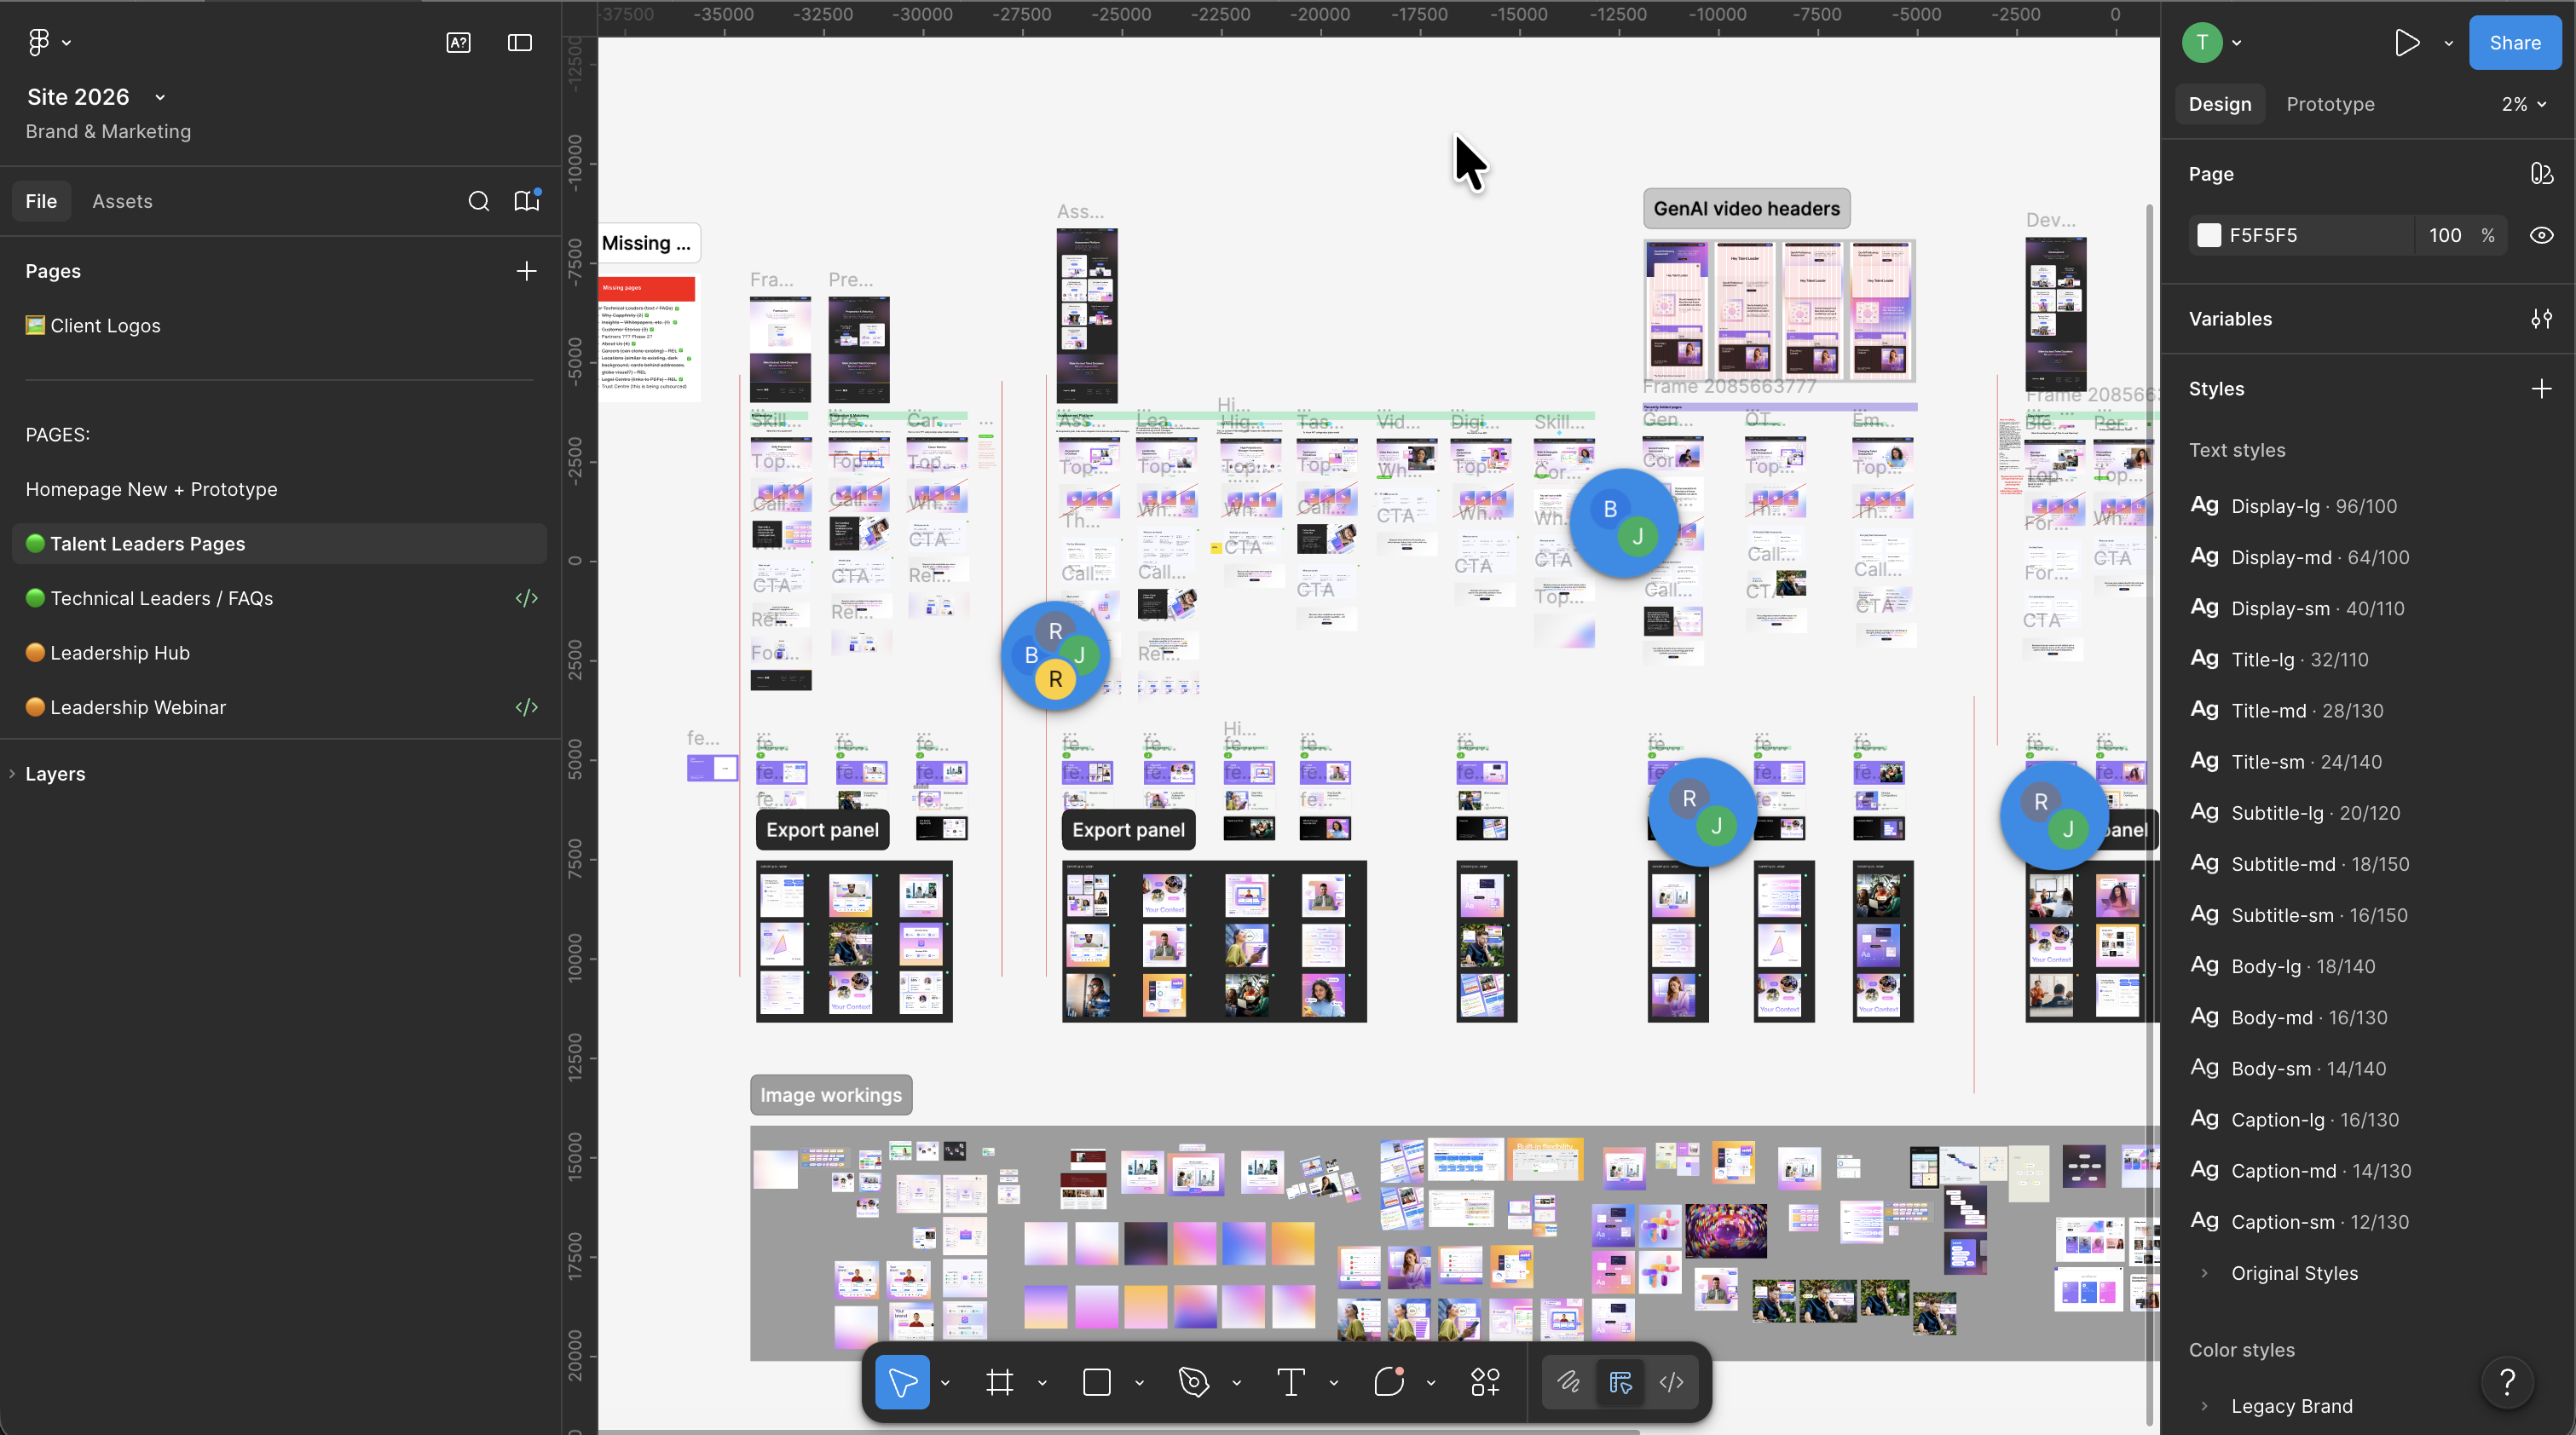2576x1435 pixels.
Task: Start presentation with the play icon
Action: [2407, 43]
